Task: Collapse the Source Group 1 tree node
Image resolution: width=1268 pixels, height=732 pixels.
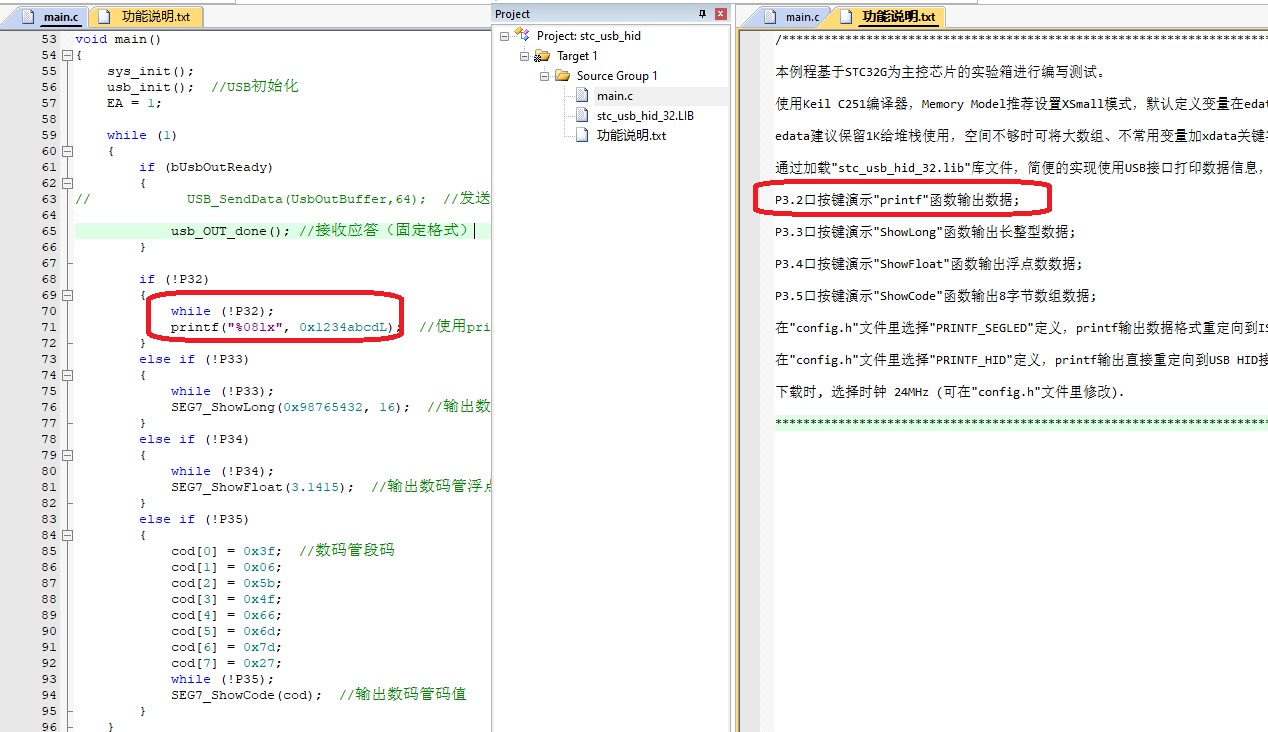Action: (545, 76)
